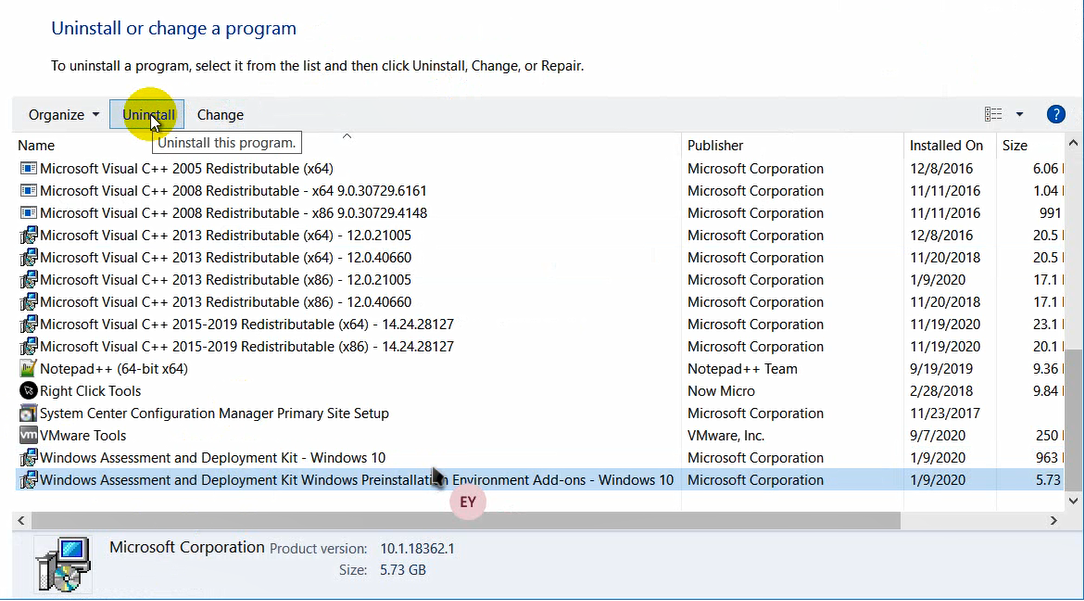Select System Center Configuration Manager Primary Site Setup
This screenshot has width=1084, height=601.
click(x=214, y=413)
